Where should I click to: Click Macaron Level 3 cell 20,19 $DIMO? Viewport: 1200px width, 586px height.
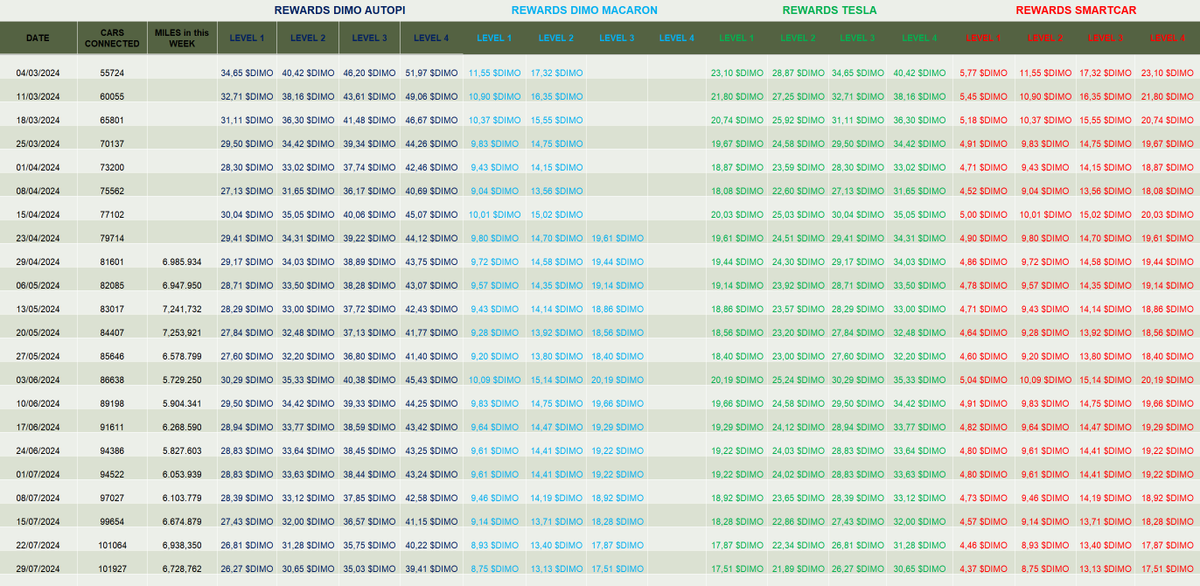(617, 380)
